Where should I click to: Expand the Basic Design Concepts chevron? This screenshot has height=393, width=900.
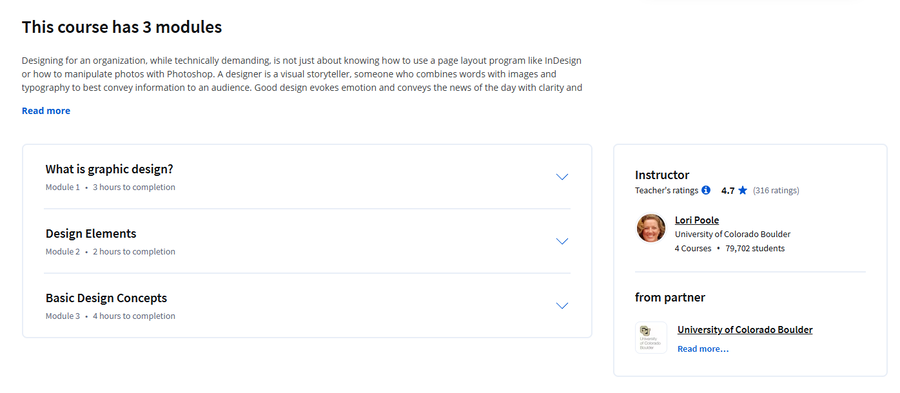(x=562, y=305)
